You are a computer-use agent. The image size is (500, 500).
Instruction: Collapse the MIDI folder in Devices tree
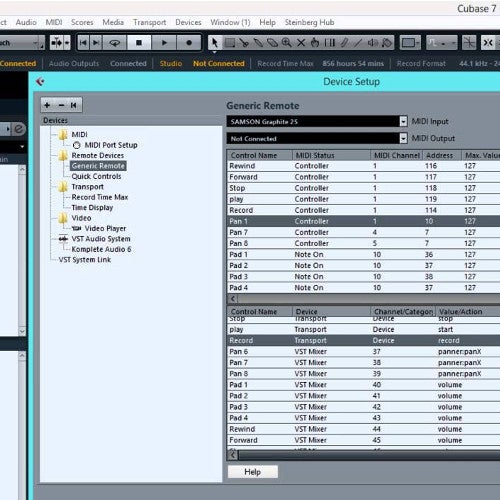pyautogui.click(x=63, y=134)
